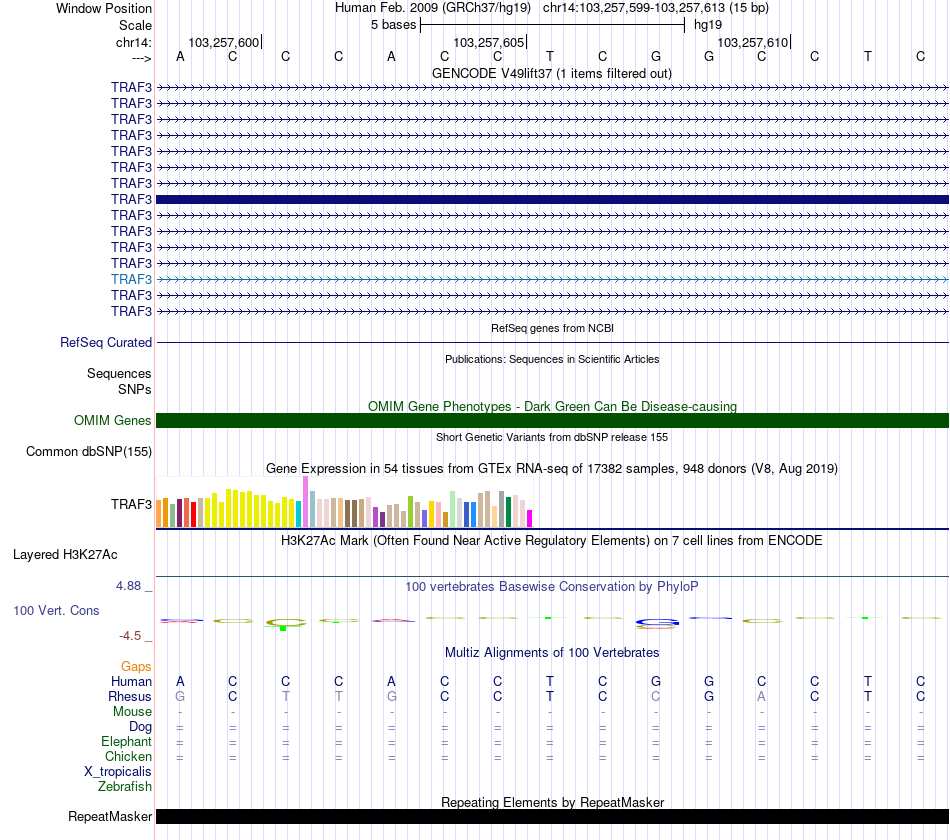Screen dimensions: 950x840
Task: Click the Zebrafish species label
Action: (125, 787)
